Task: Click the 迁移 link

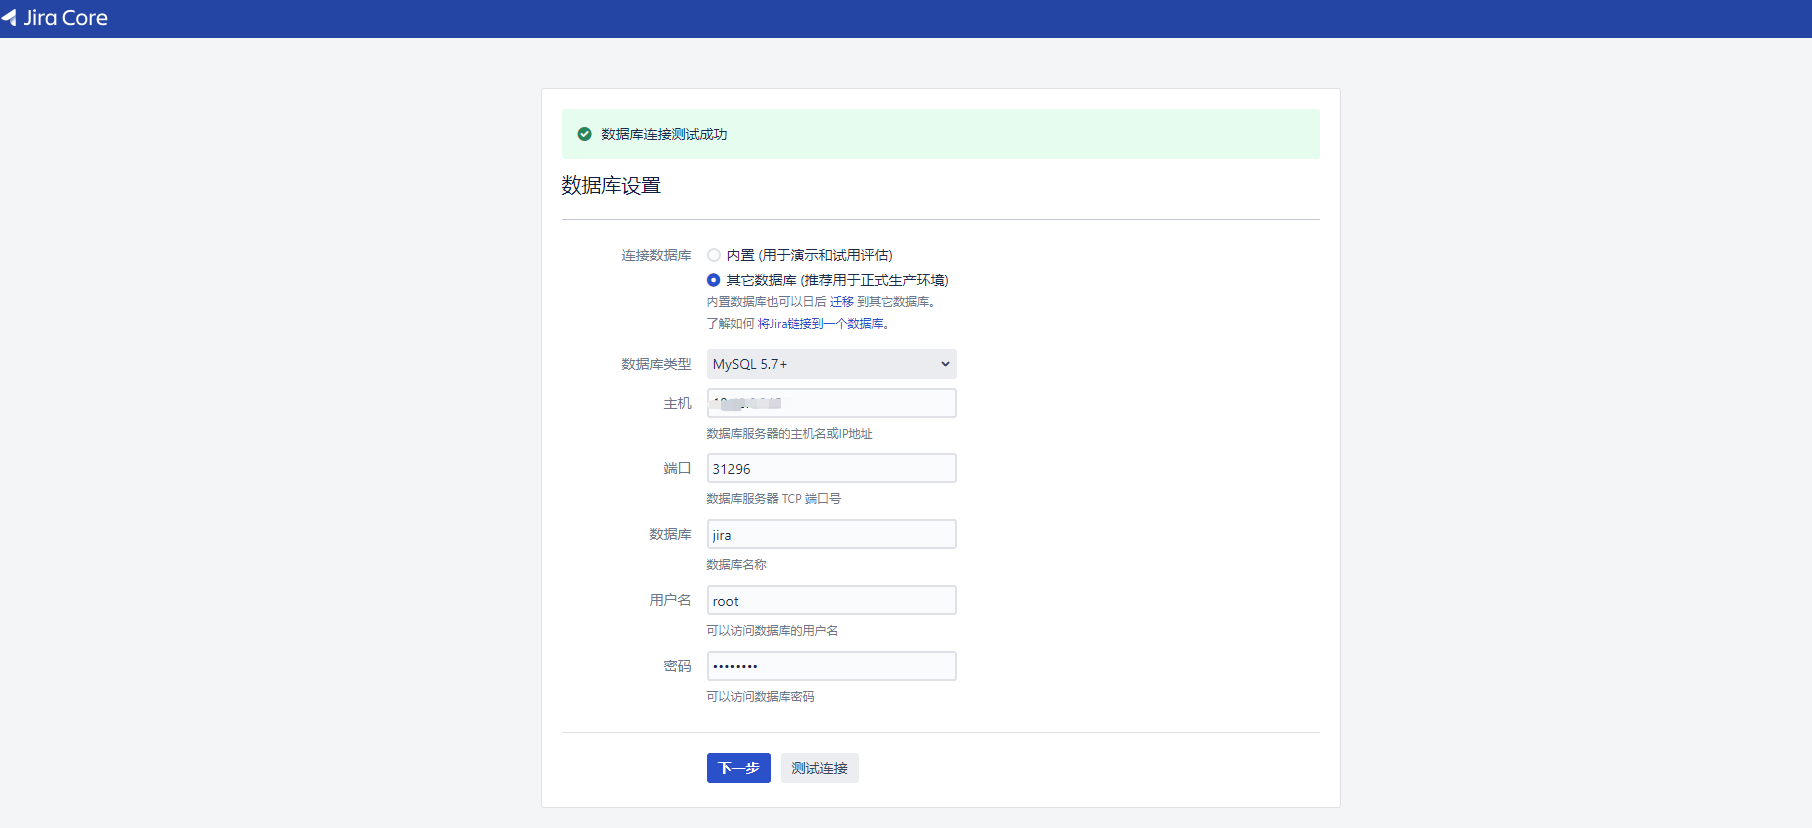Action: click(841, 302)
